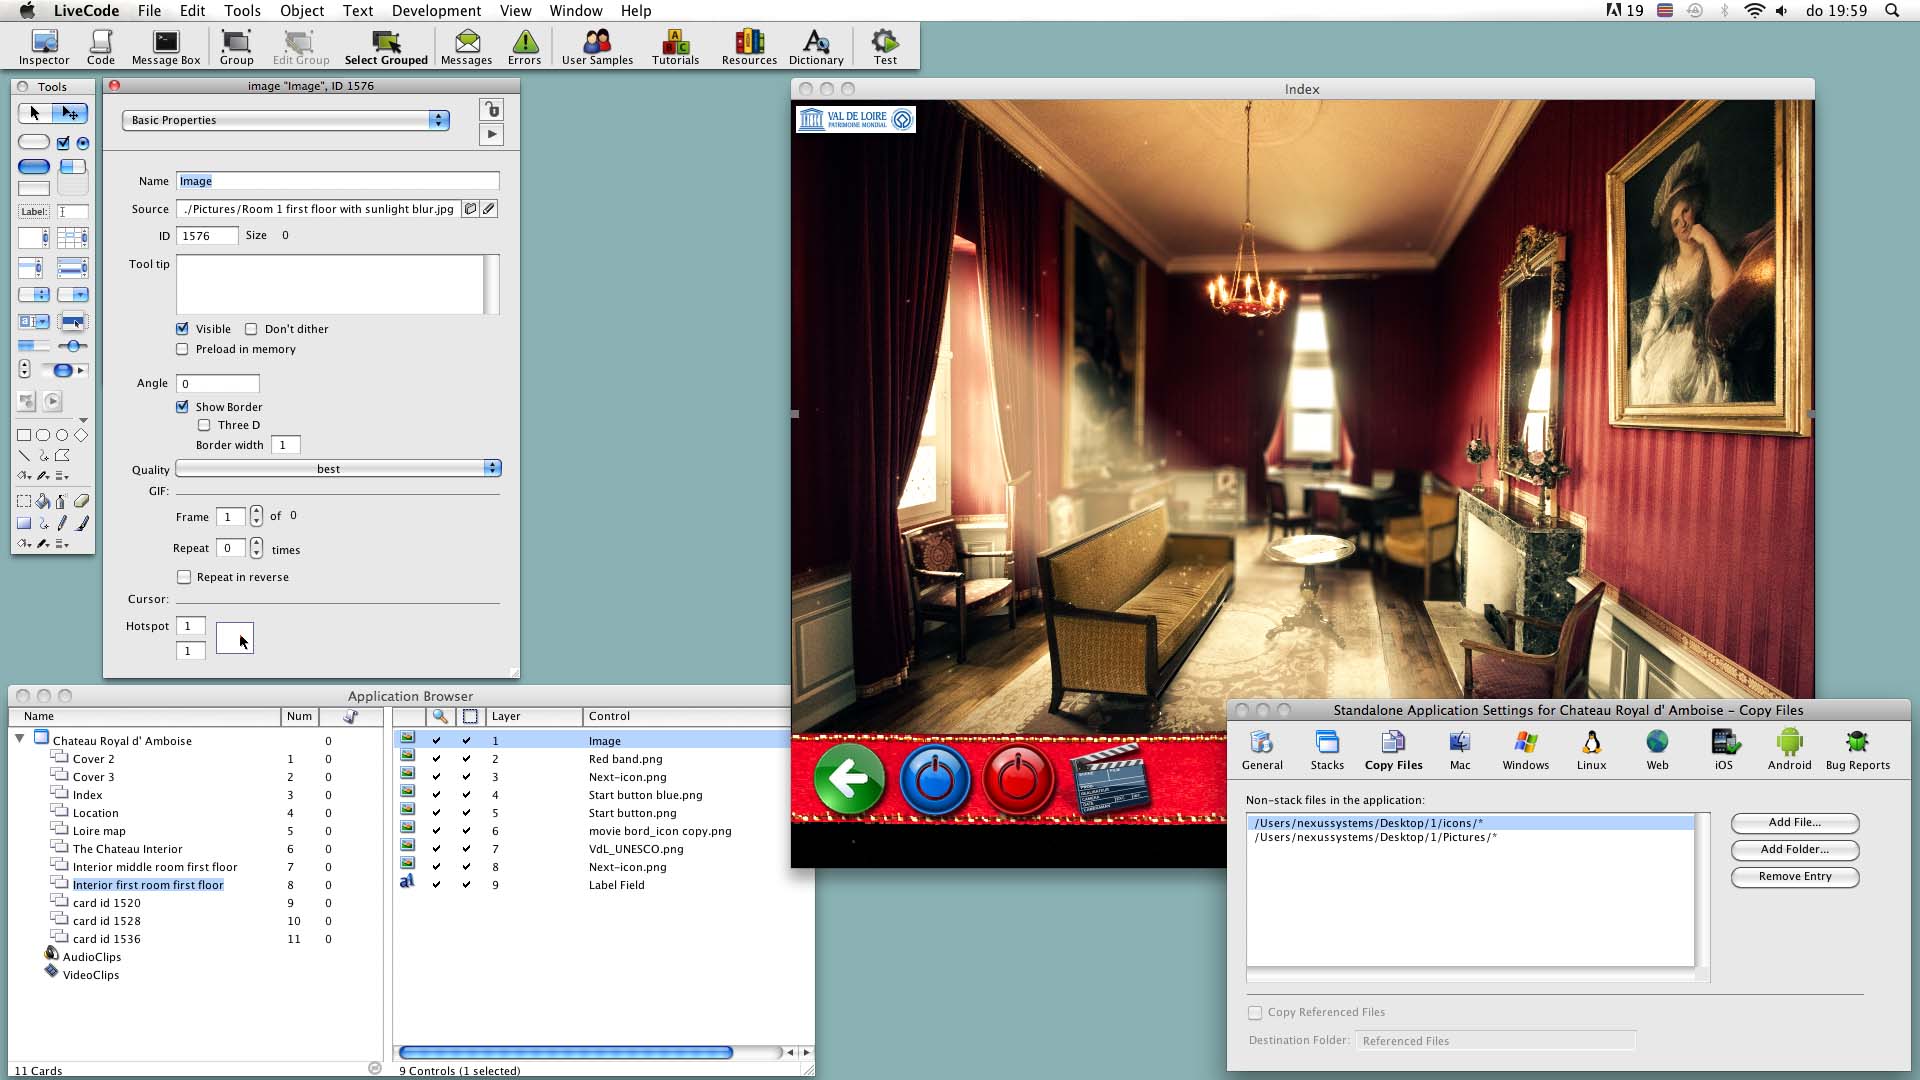Click the horizontal scrollbar in controls list
The width and height of the screenshot is (1920, 1080).
566,1052
